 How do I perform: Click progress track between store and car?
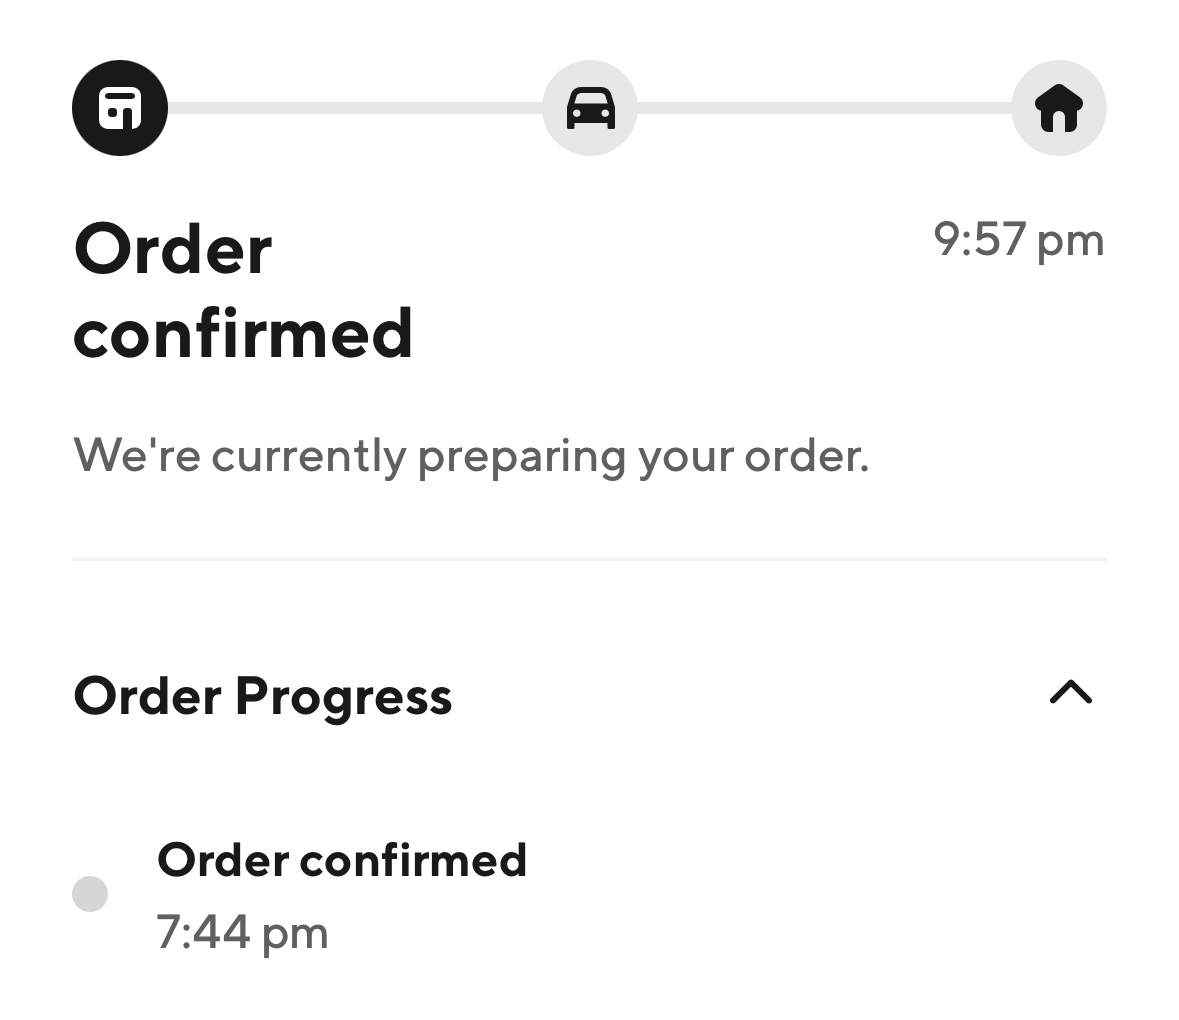point(355,108)
